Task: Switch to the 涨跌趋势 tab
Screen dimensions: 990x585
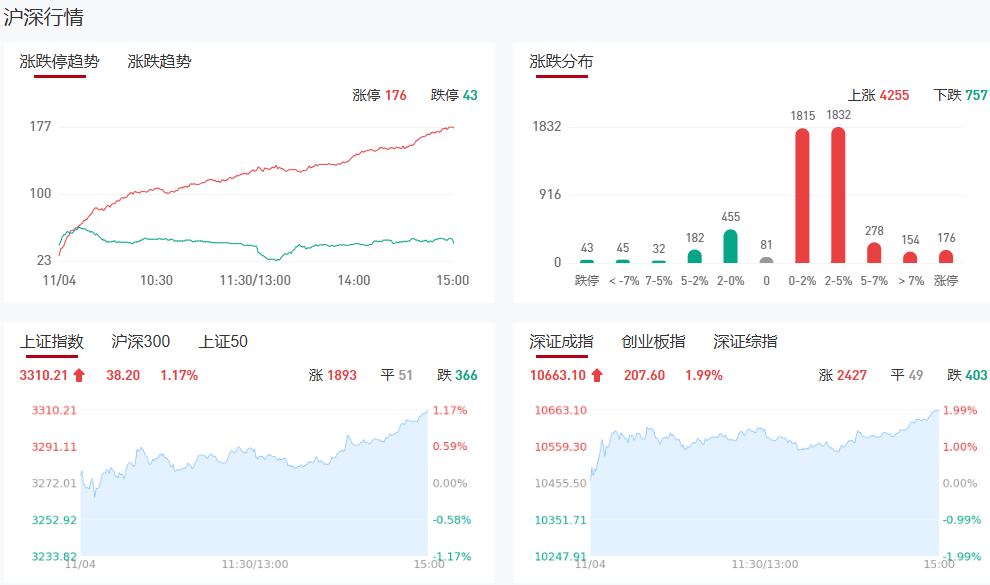Action: (x=159, y=62)
